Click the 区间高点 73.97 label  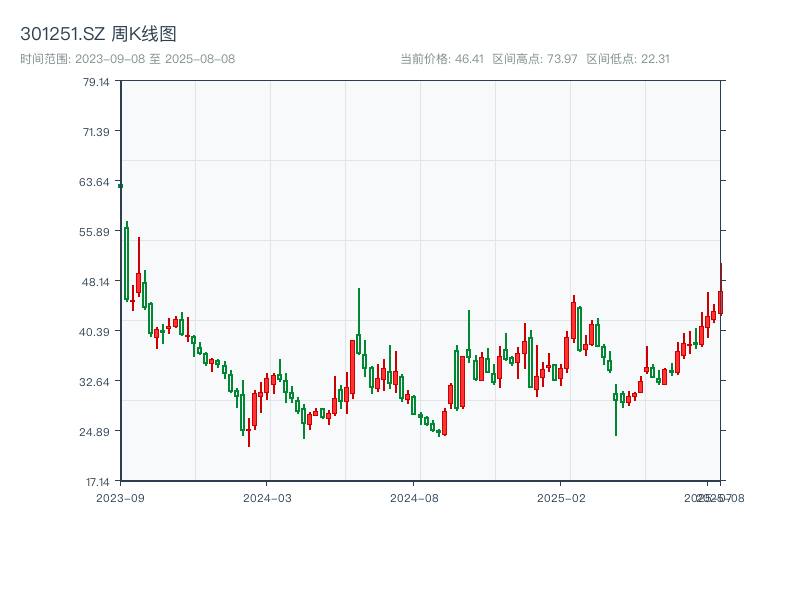coord(535,59)
